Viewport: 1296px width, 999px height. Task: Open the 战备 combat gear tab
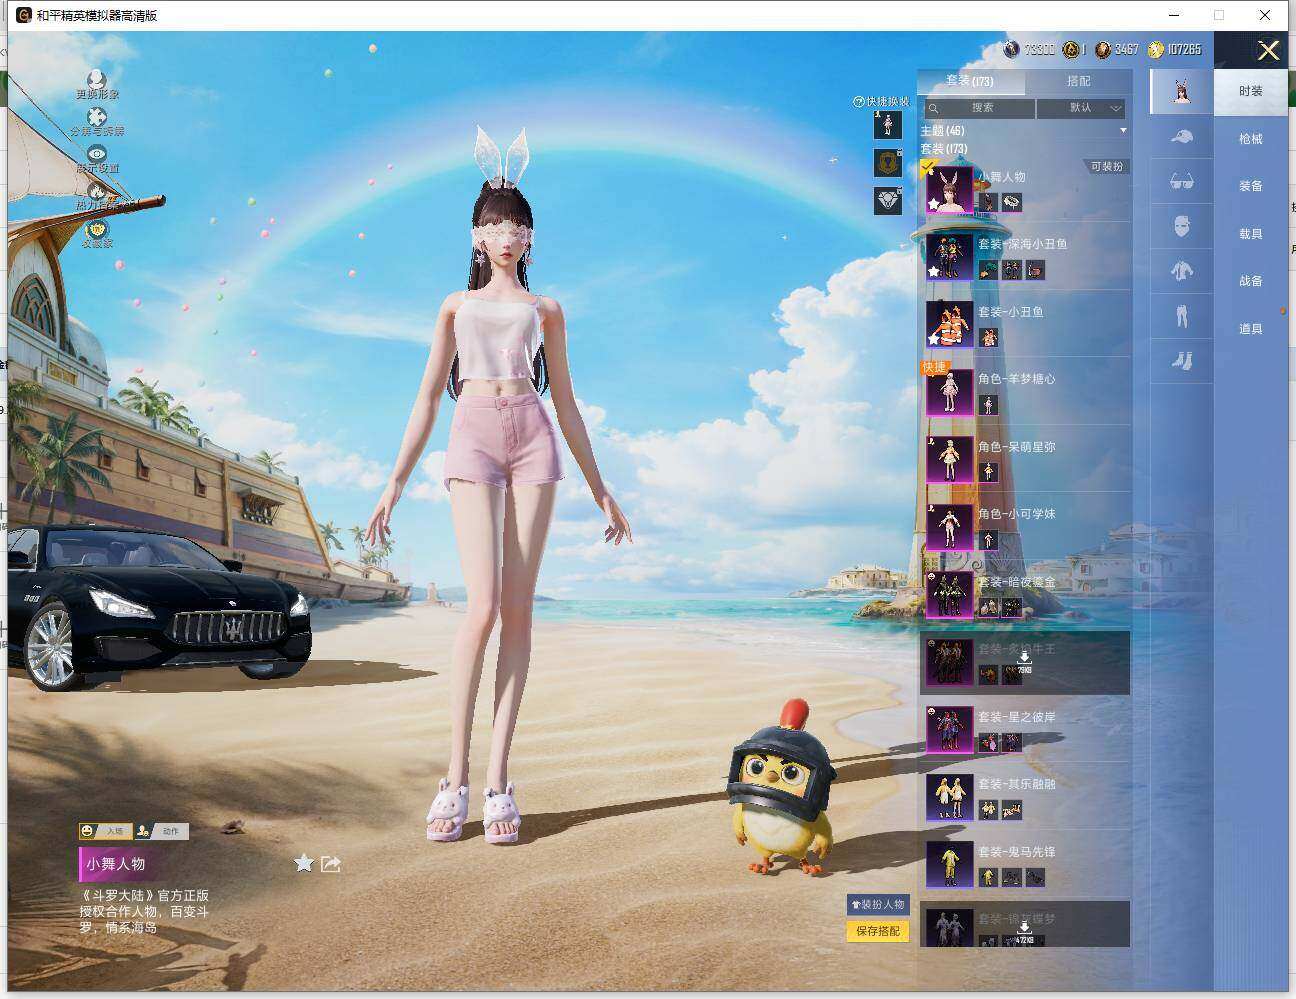1251,281
